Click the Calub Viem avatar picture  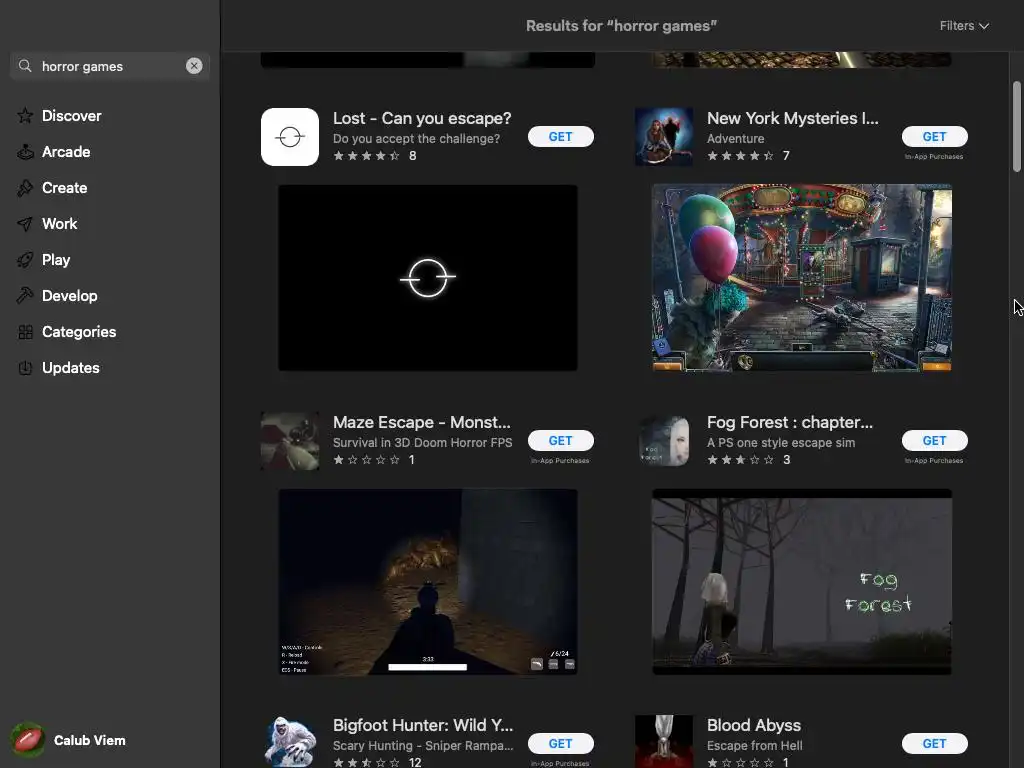click(28, 740)
